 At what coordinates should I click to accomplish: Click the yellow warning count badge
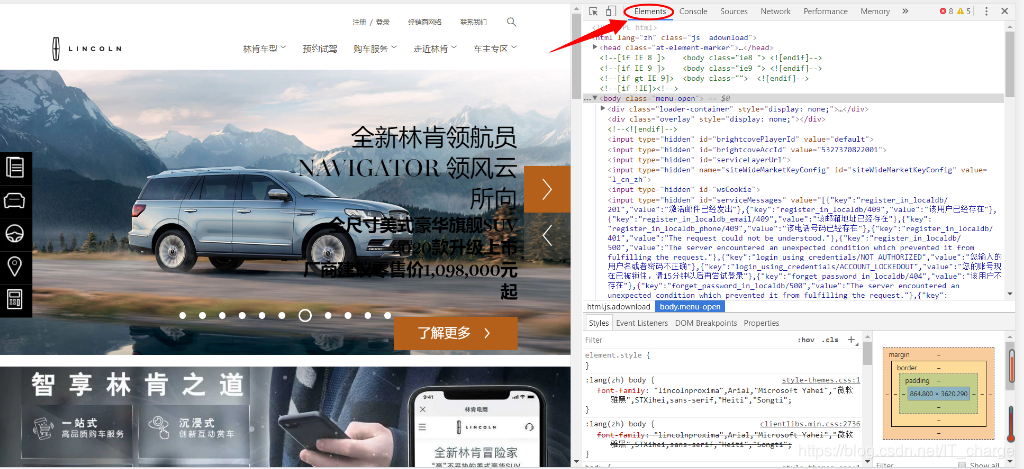coord(964,11)
